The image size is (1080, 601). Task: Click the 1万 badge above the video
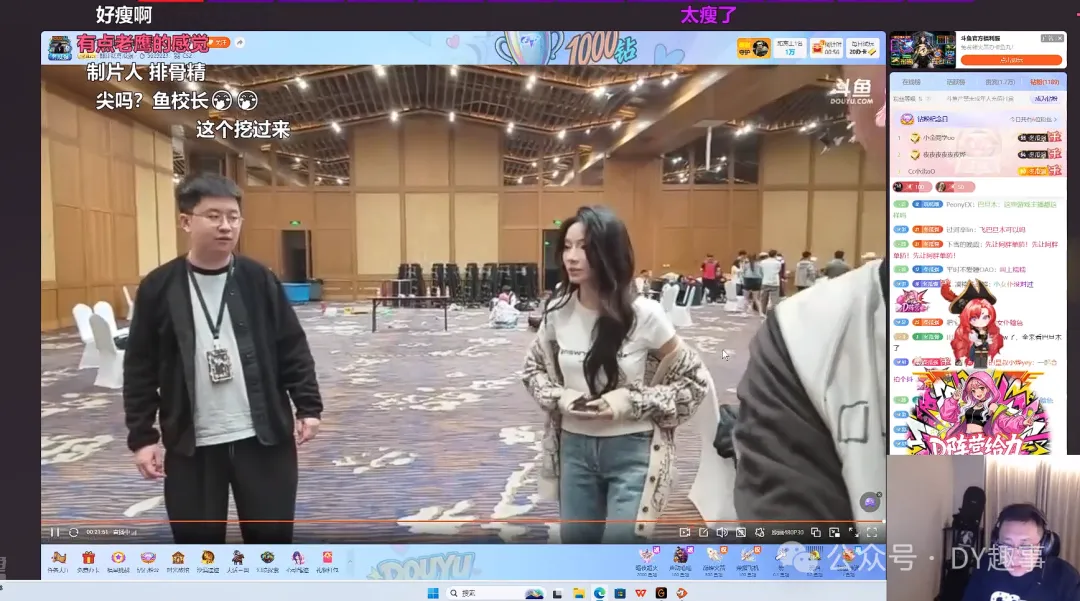(x=790, y=48)
